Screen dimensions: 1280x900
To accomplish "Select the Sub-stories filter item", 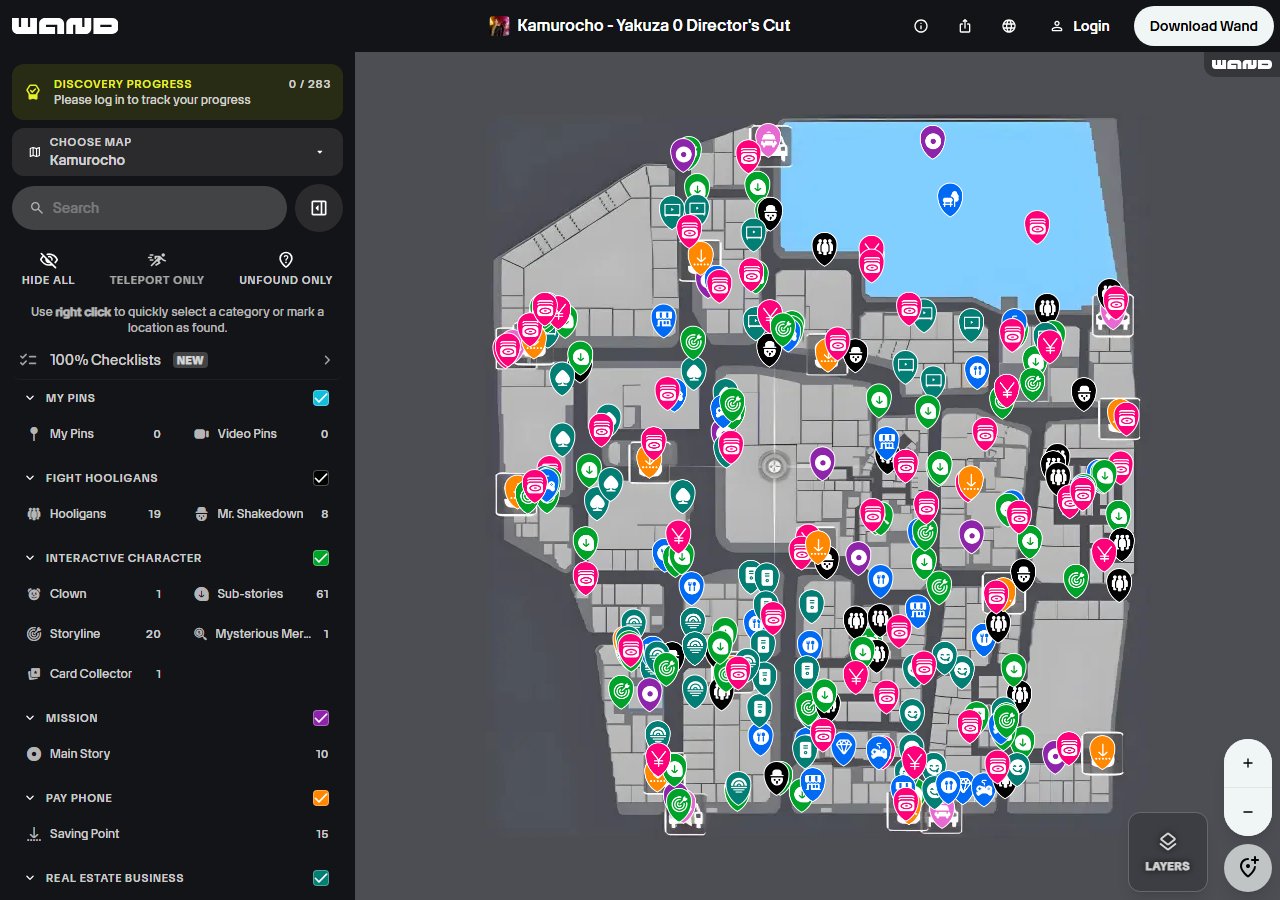I will (249, 594).
